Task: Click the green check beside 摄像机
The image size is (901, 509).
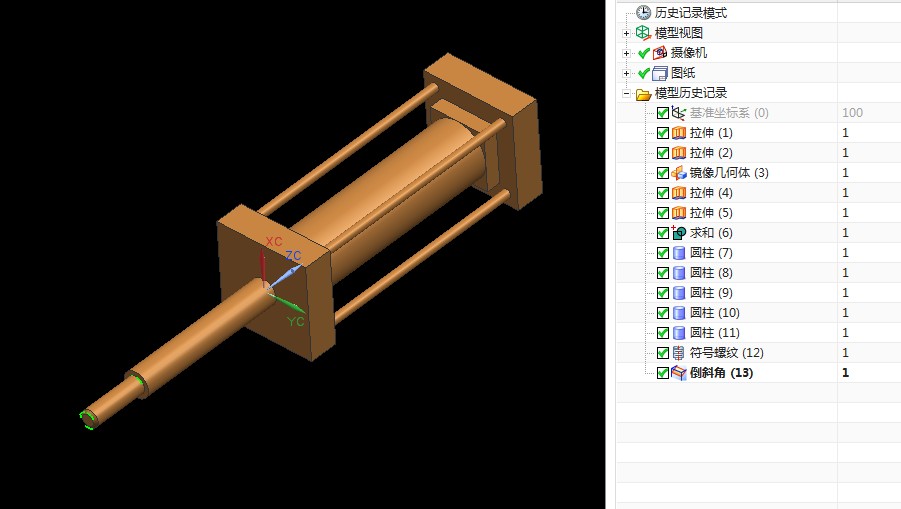Action: (644, 53)
